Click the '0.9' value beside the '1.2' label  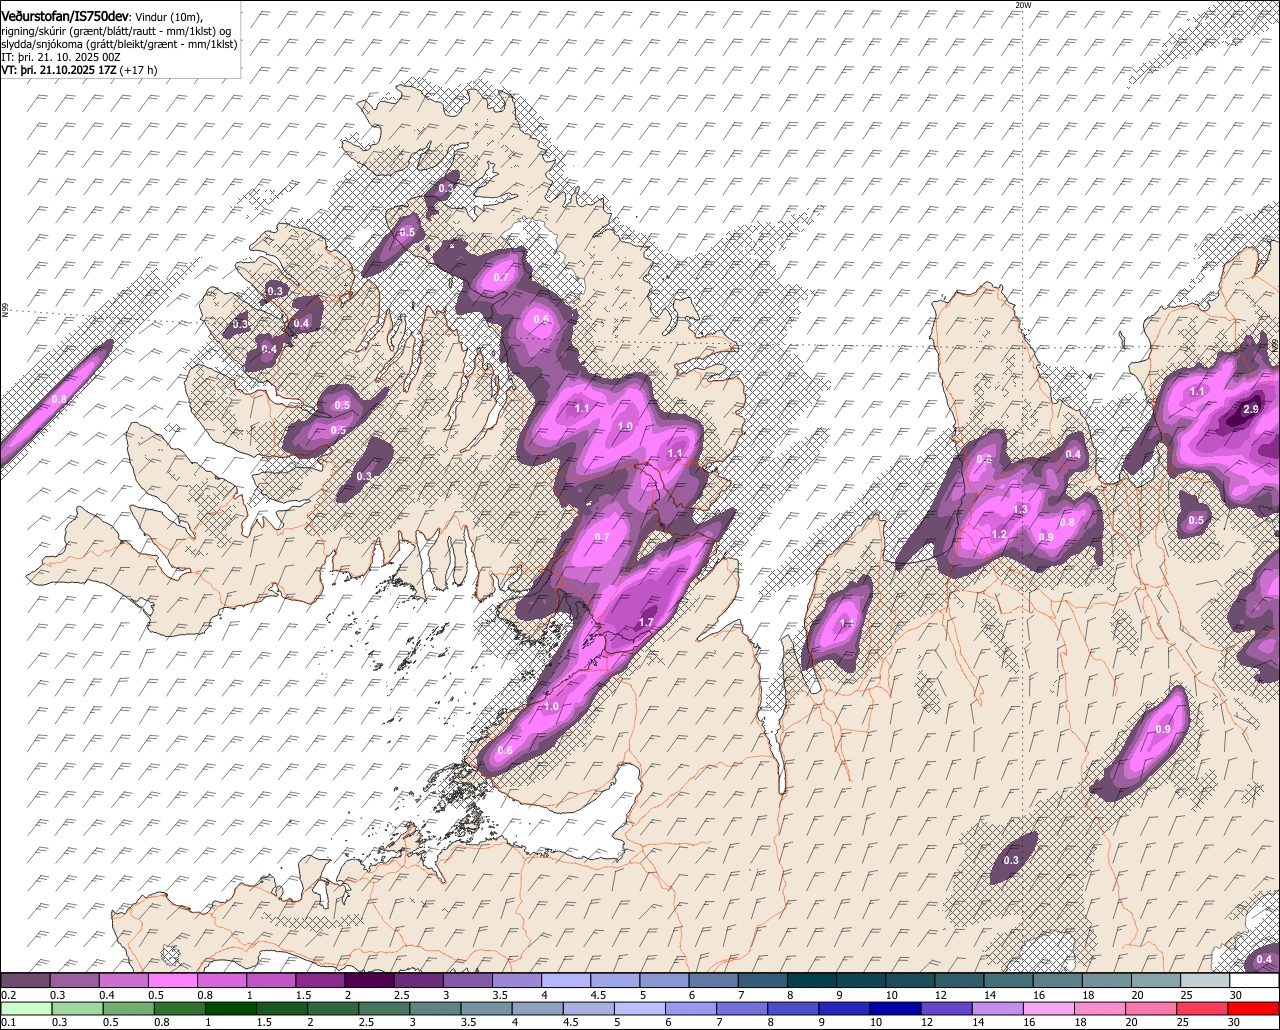[1046, 538]
